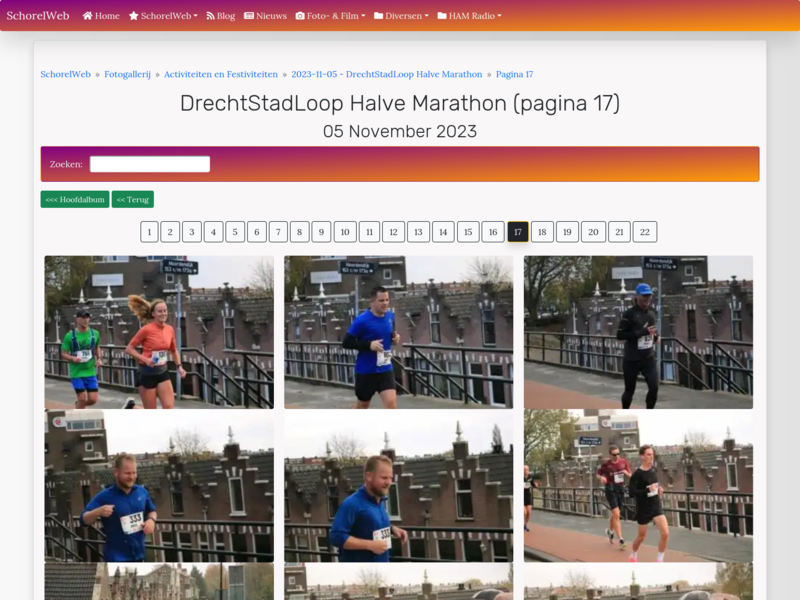Go to gallery page 4
The image size is (800, 600).
coord(213,232)
